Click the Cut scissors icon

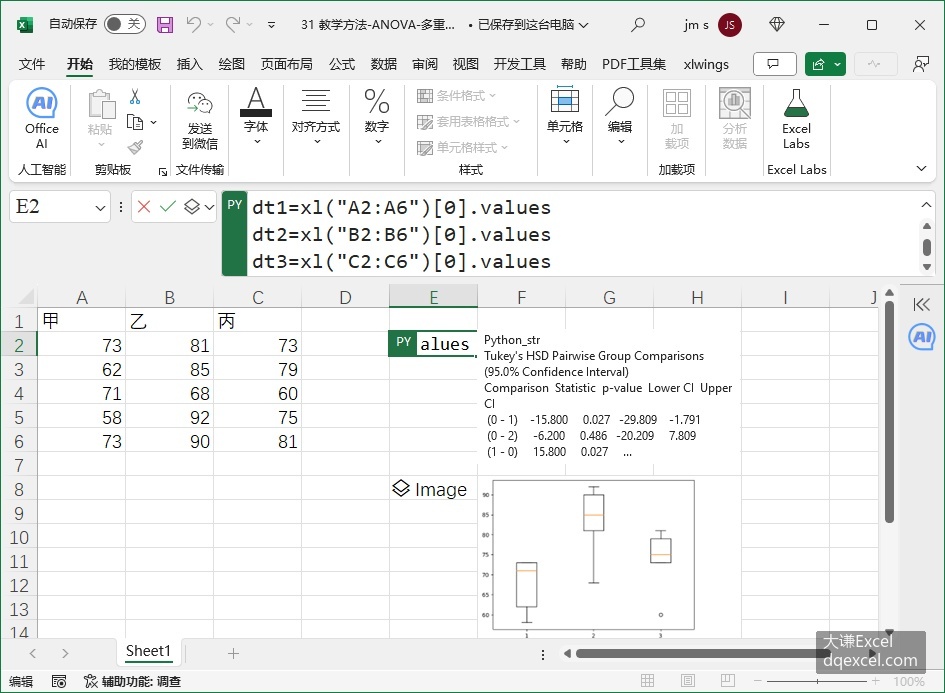[135, 96]
